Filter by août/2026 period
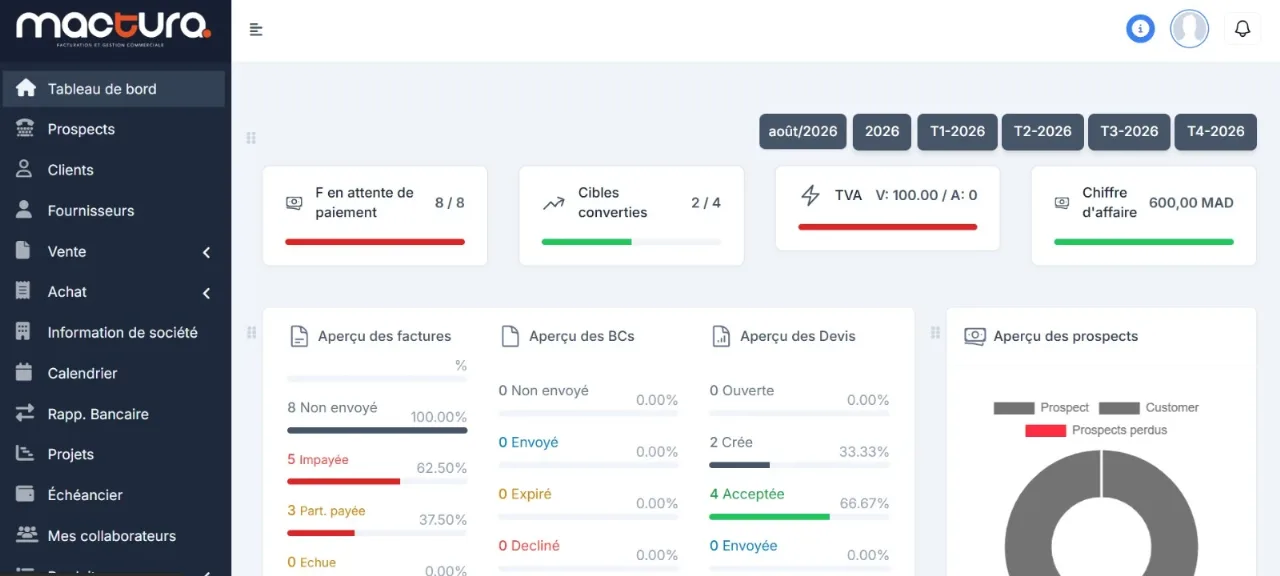 click(803, 131)
